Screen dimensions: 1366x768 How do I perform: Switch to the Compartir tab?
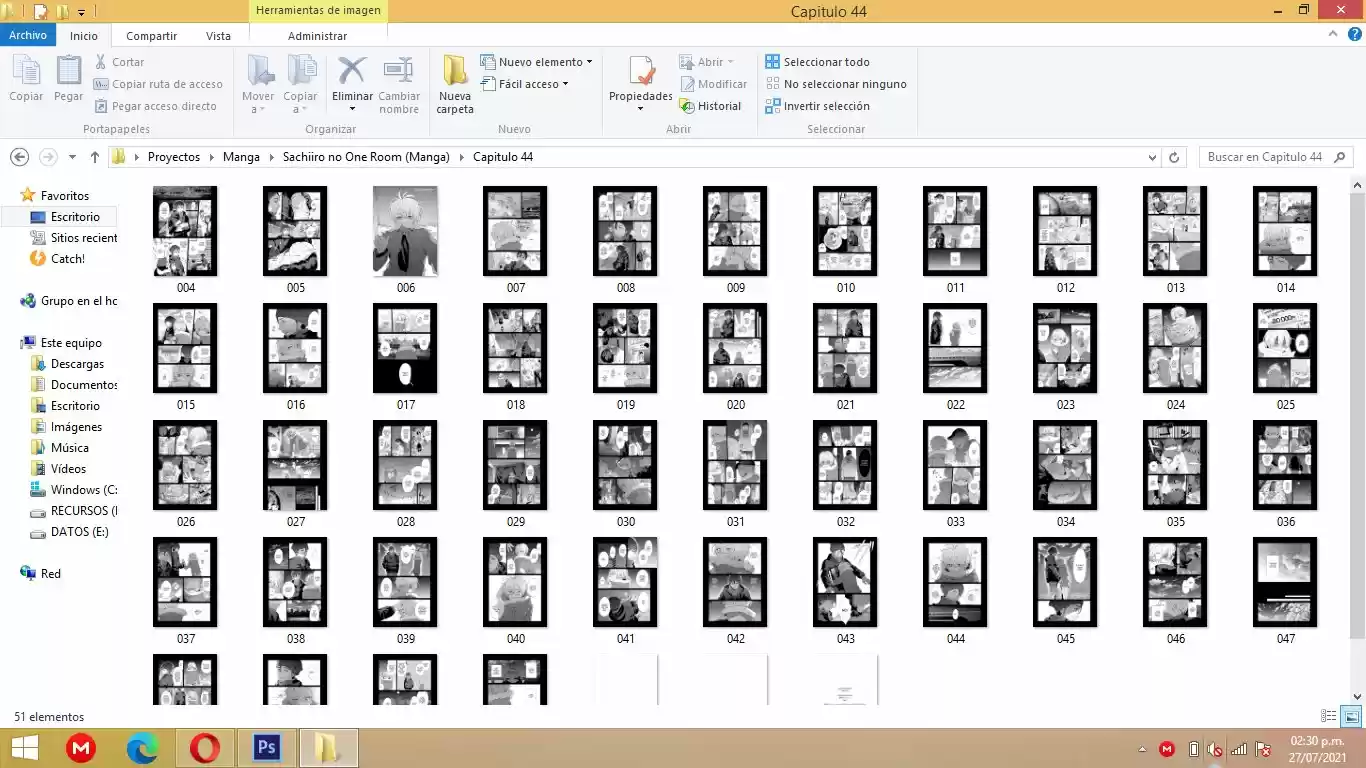151,36
